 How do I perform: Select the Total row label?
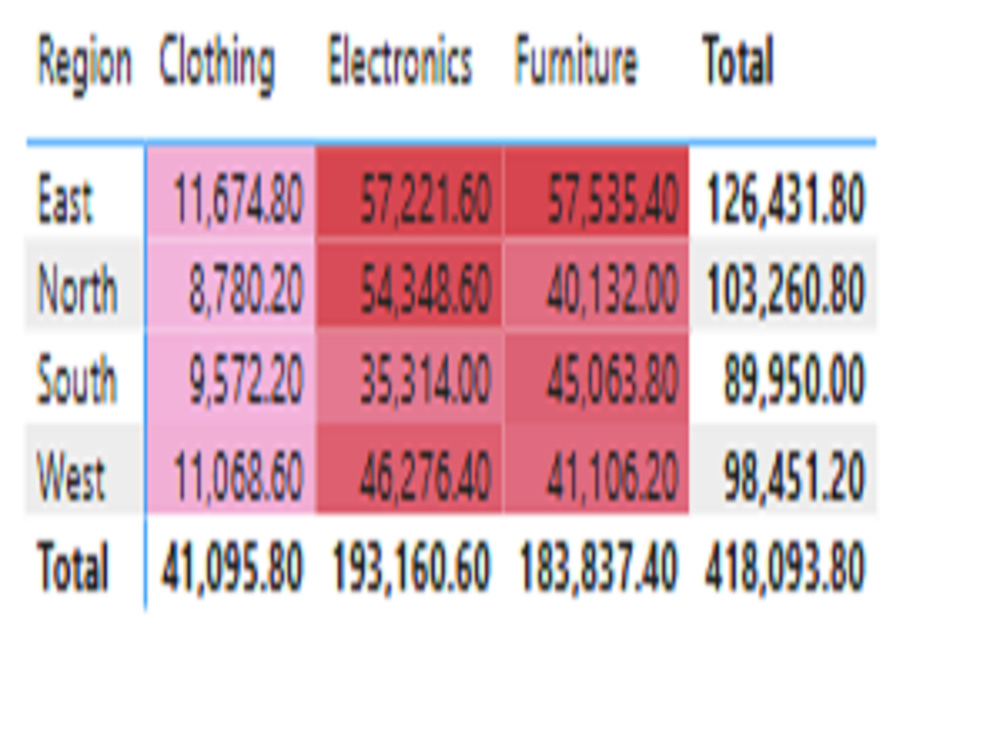(x=73, y=566)
